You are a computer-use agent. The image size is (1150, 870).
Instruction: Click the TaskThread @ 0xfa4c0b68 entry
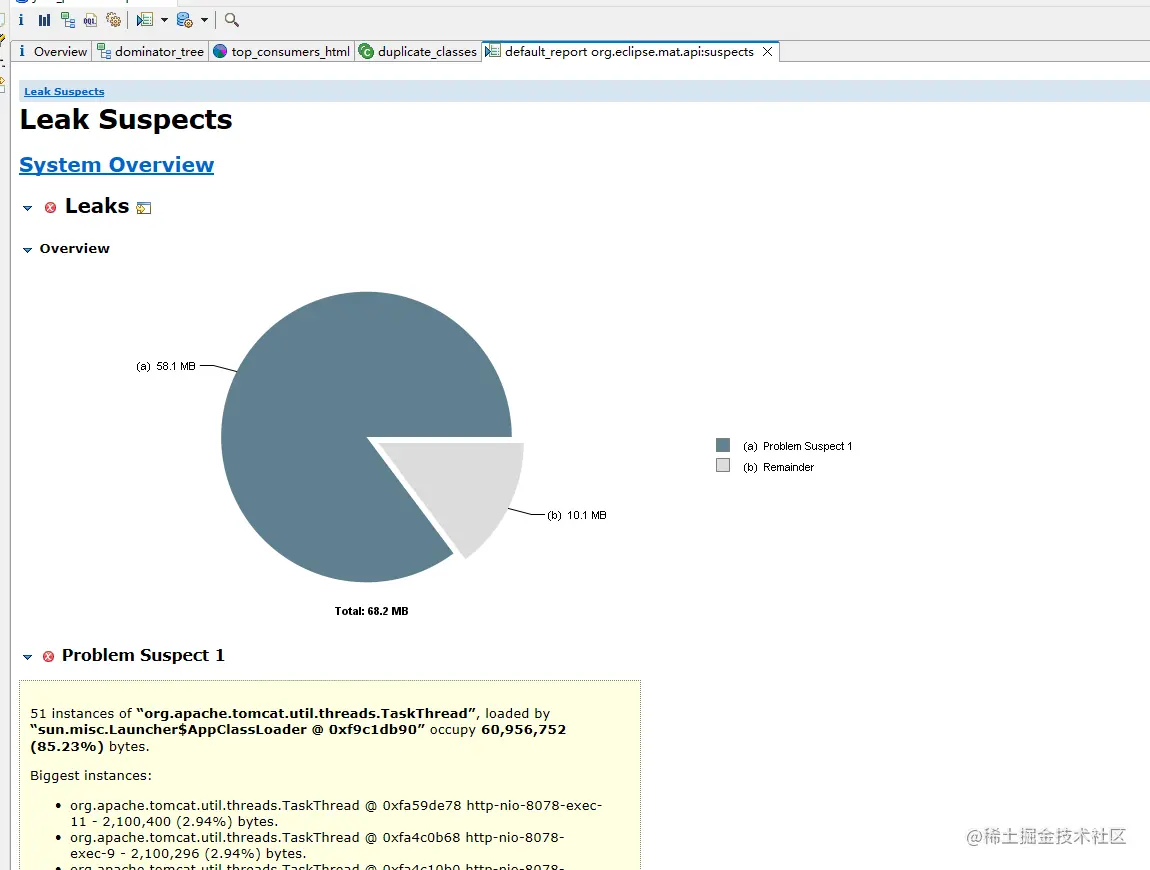(x=318, y=846)
